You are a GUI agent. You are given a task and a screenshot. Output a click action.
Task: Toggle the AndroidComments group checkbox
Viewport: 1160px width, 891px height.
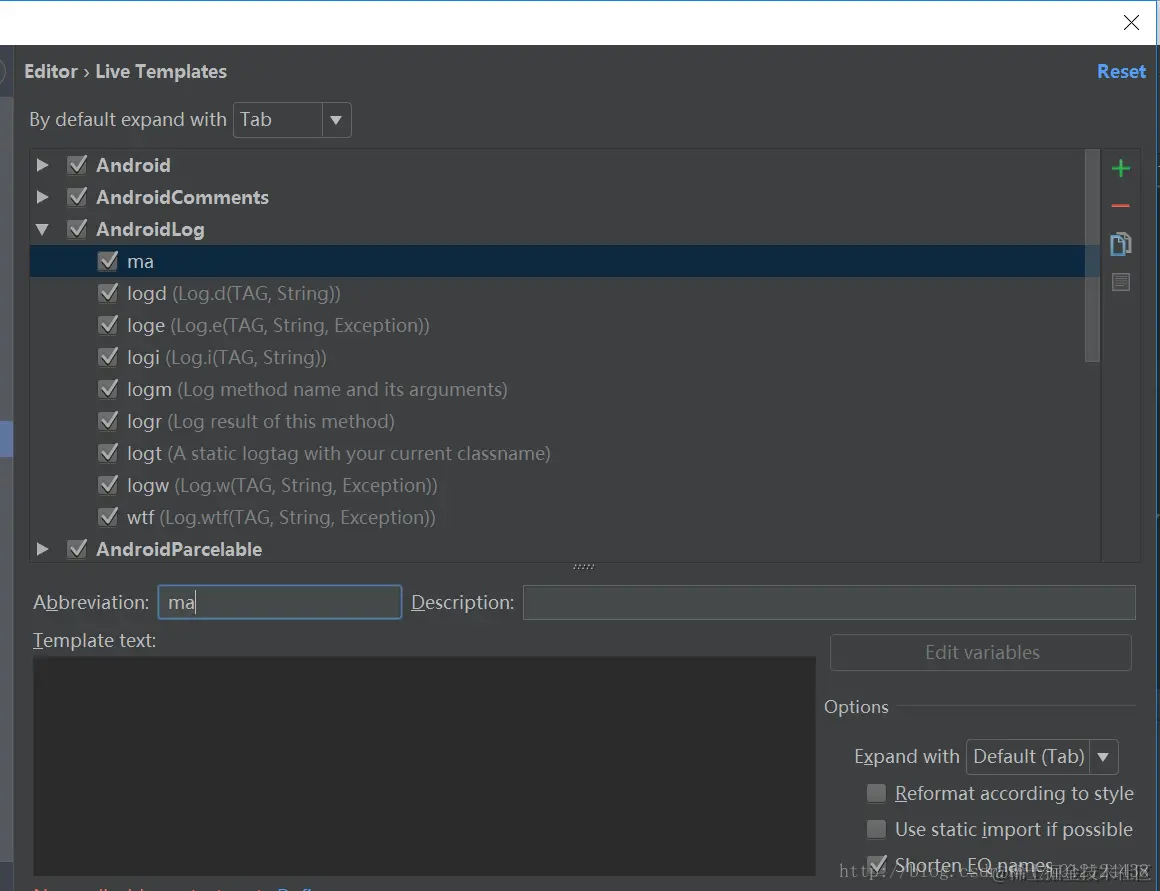(x=77, y=197)
